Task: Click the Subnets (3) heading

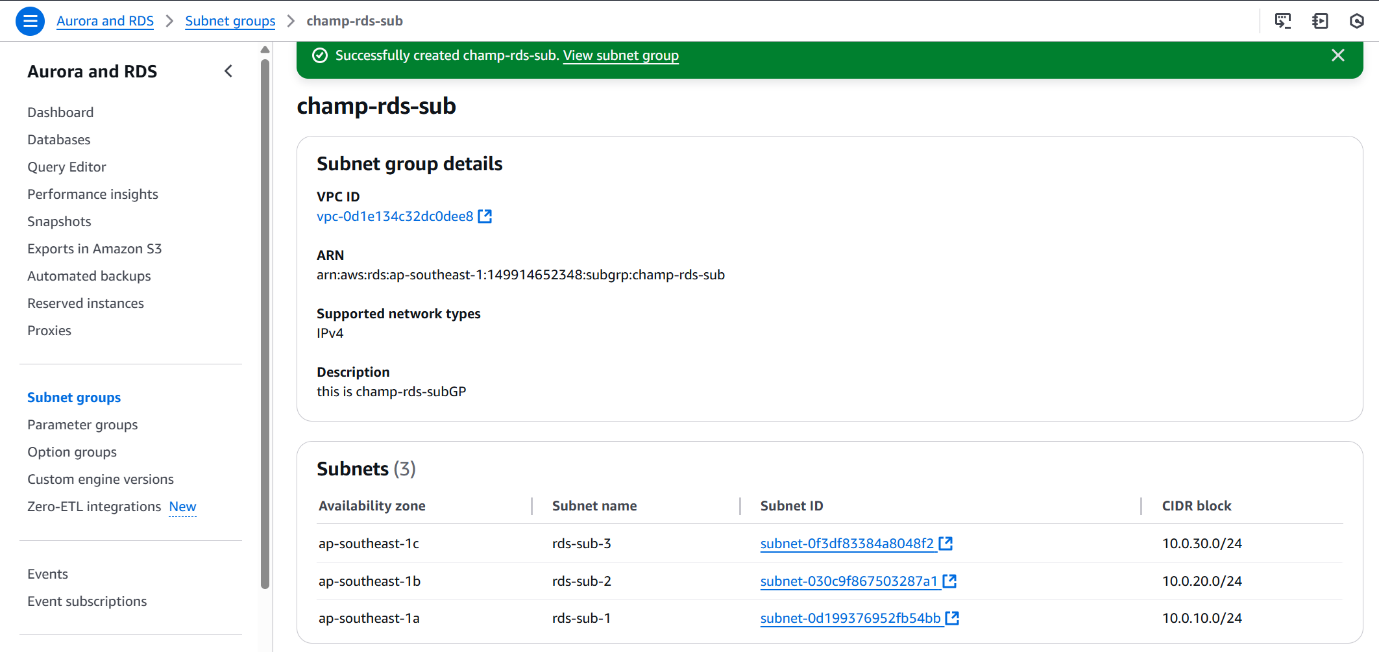Action: [366, 469]
